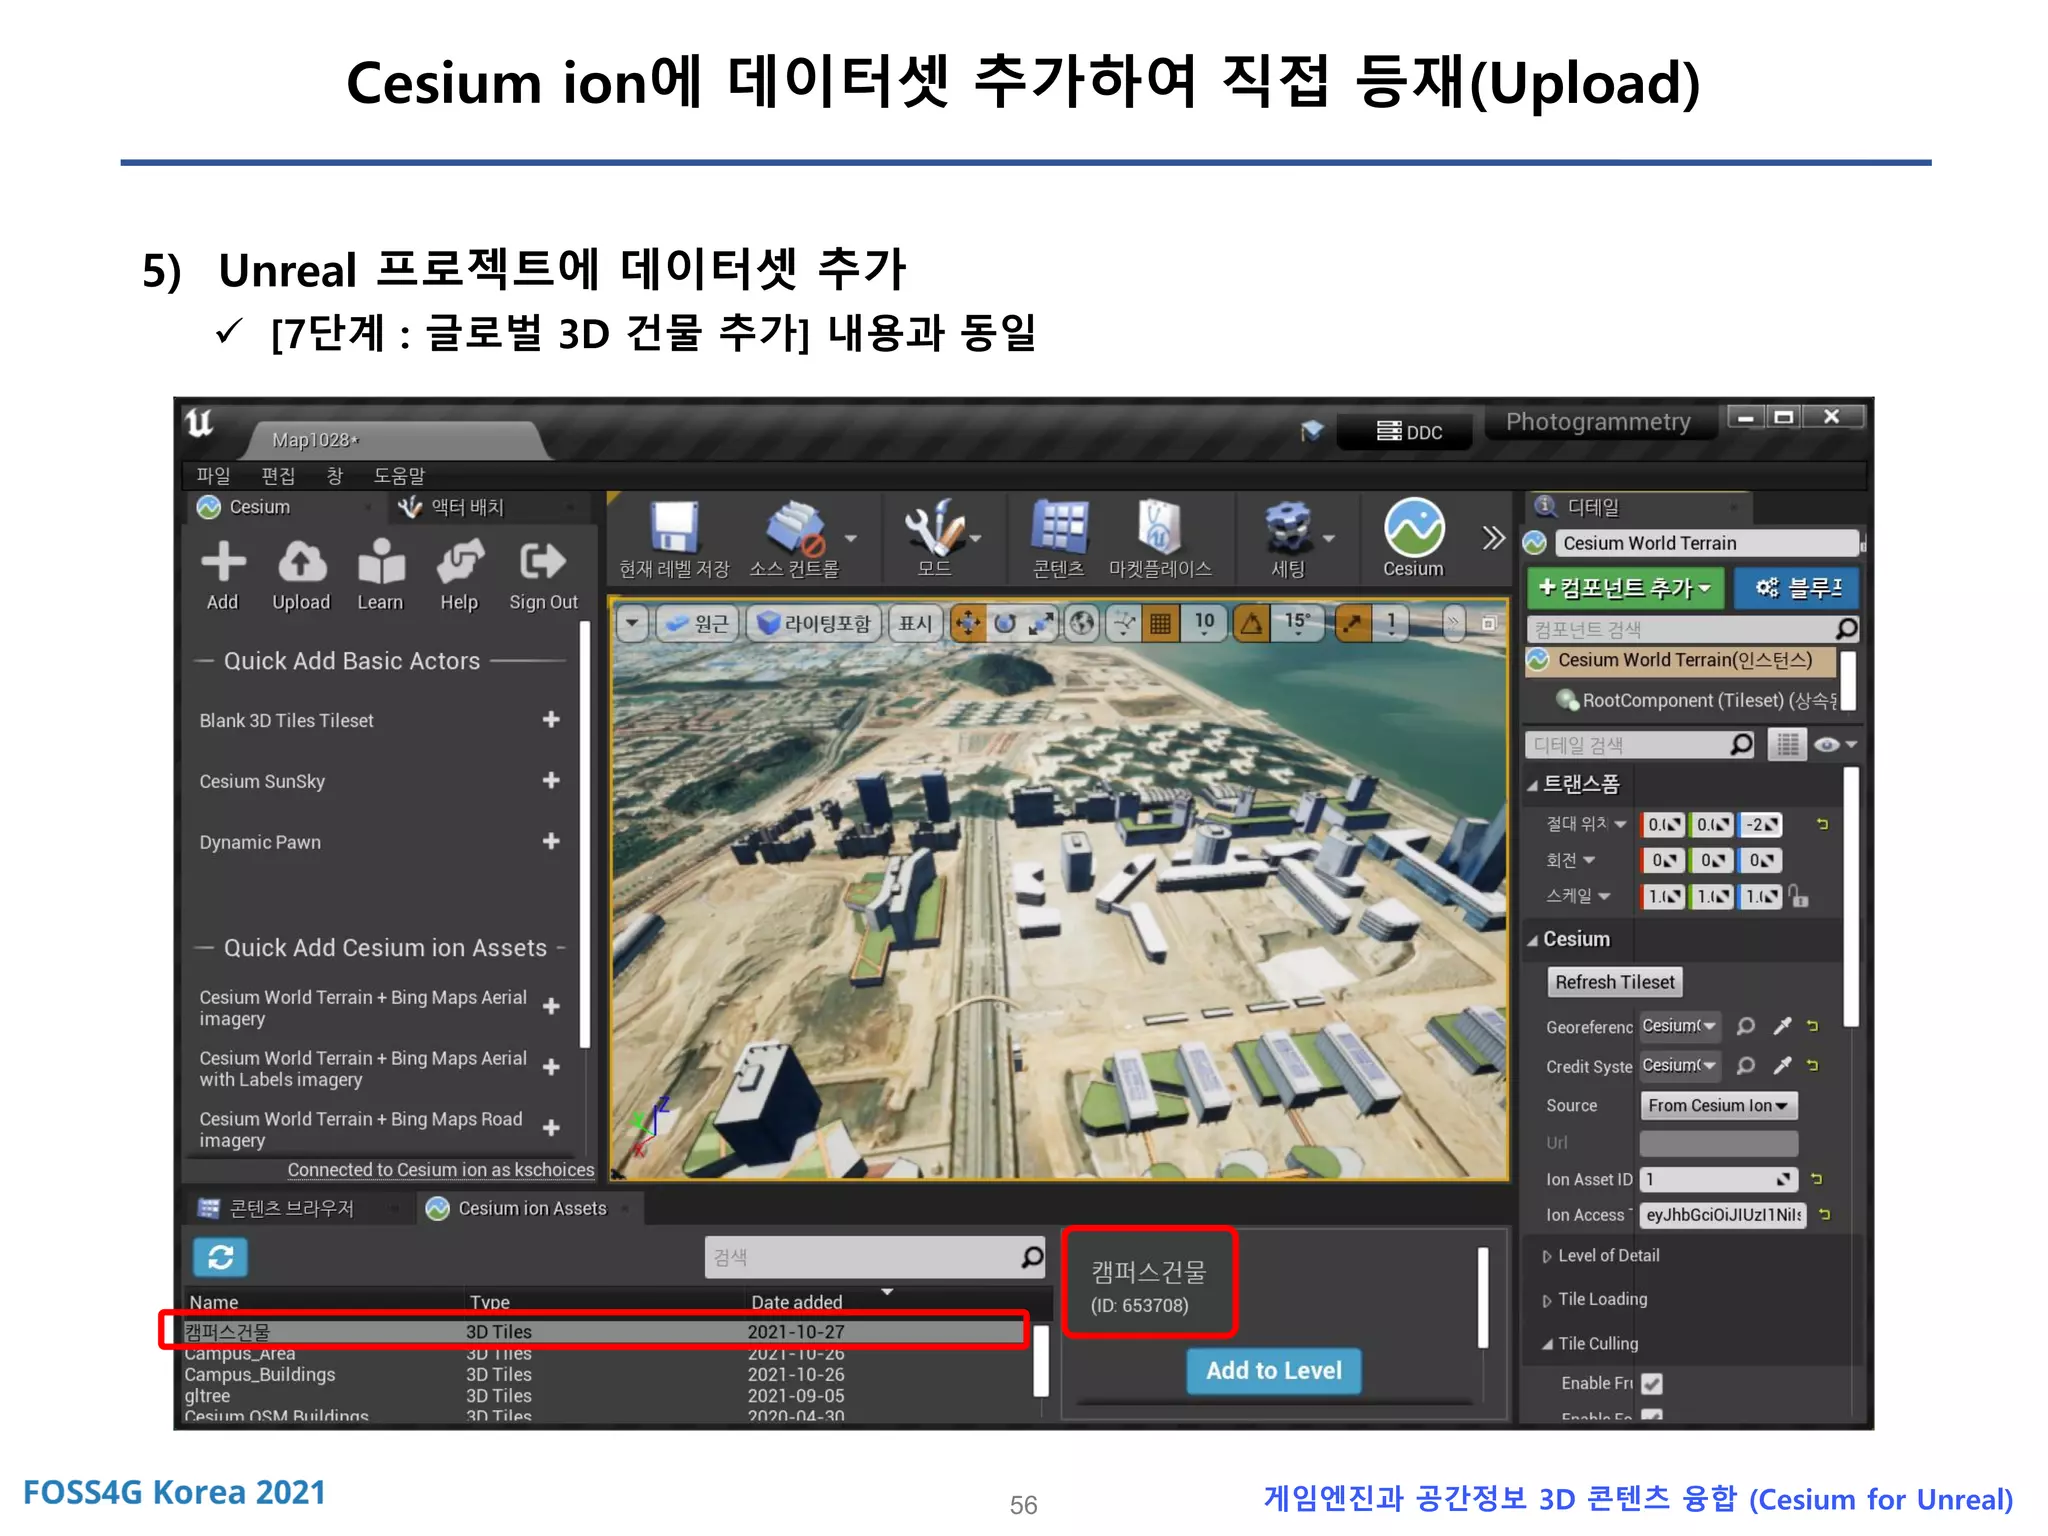Open the 도움말 menu
The height and width of the screenshot is (1536, 2048).
[399, 475]
